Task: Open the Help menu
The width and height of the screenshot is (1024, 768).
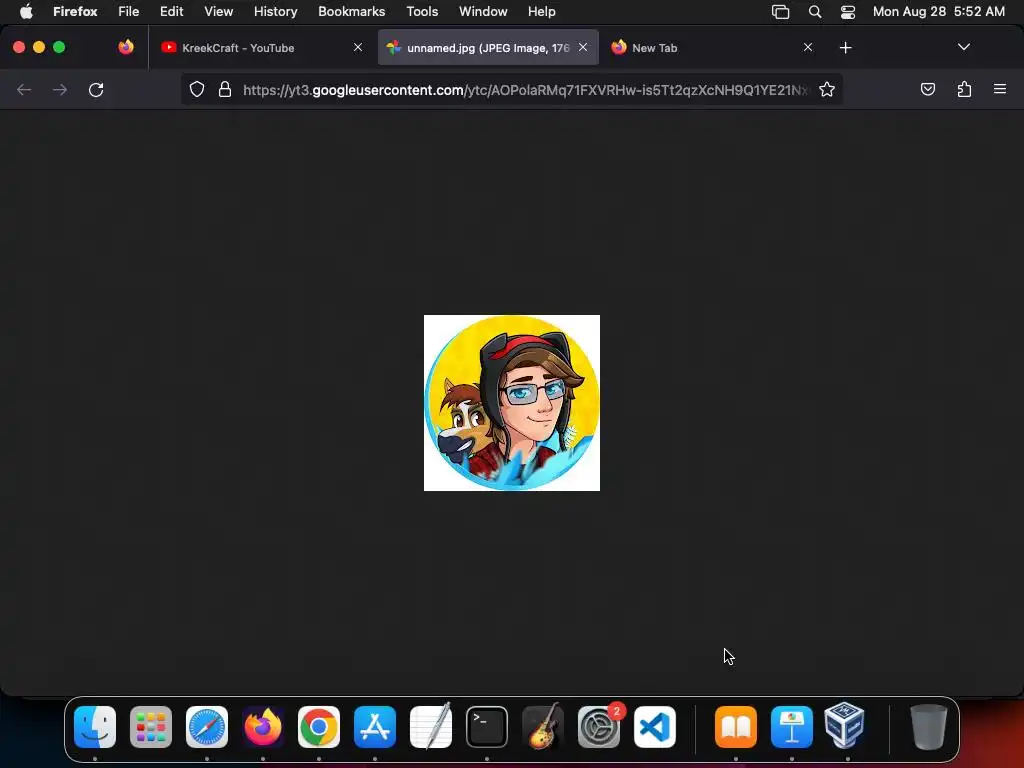Action: click(x=541, y=12)
